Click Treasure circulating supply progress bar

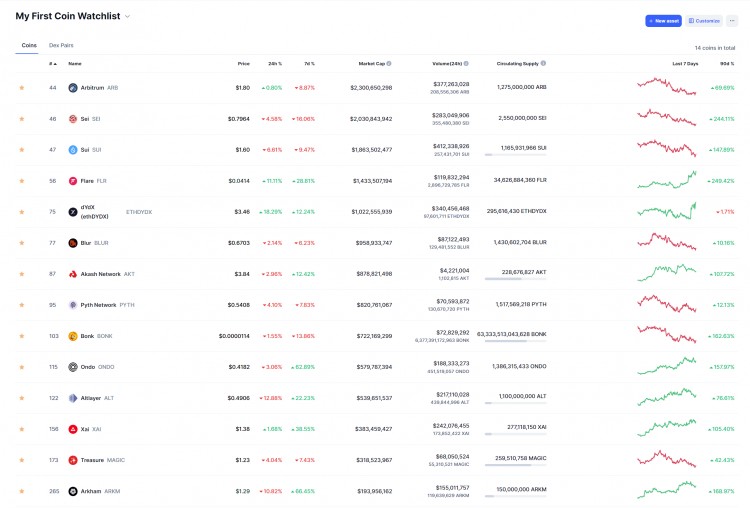515,465
